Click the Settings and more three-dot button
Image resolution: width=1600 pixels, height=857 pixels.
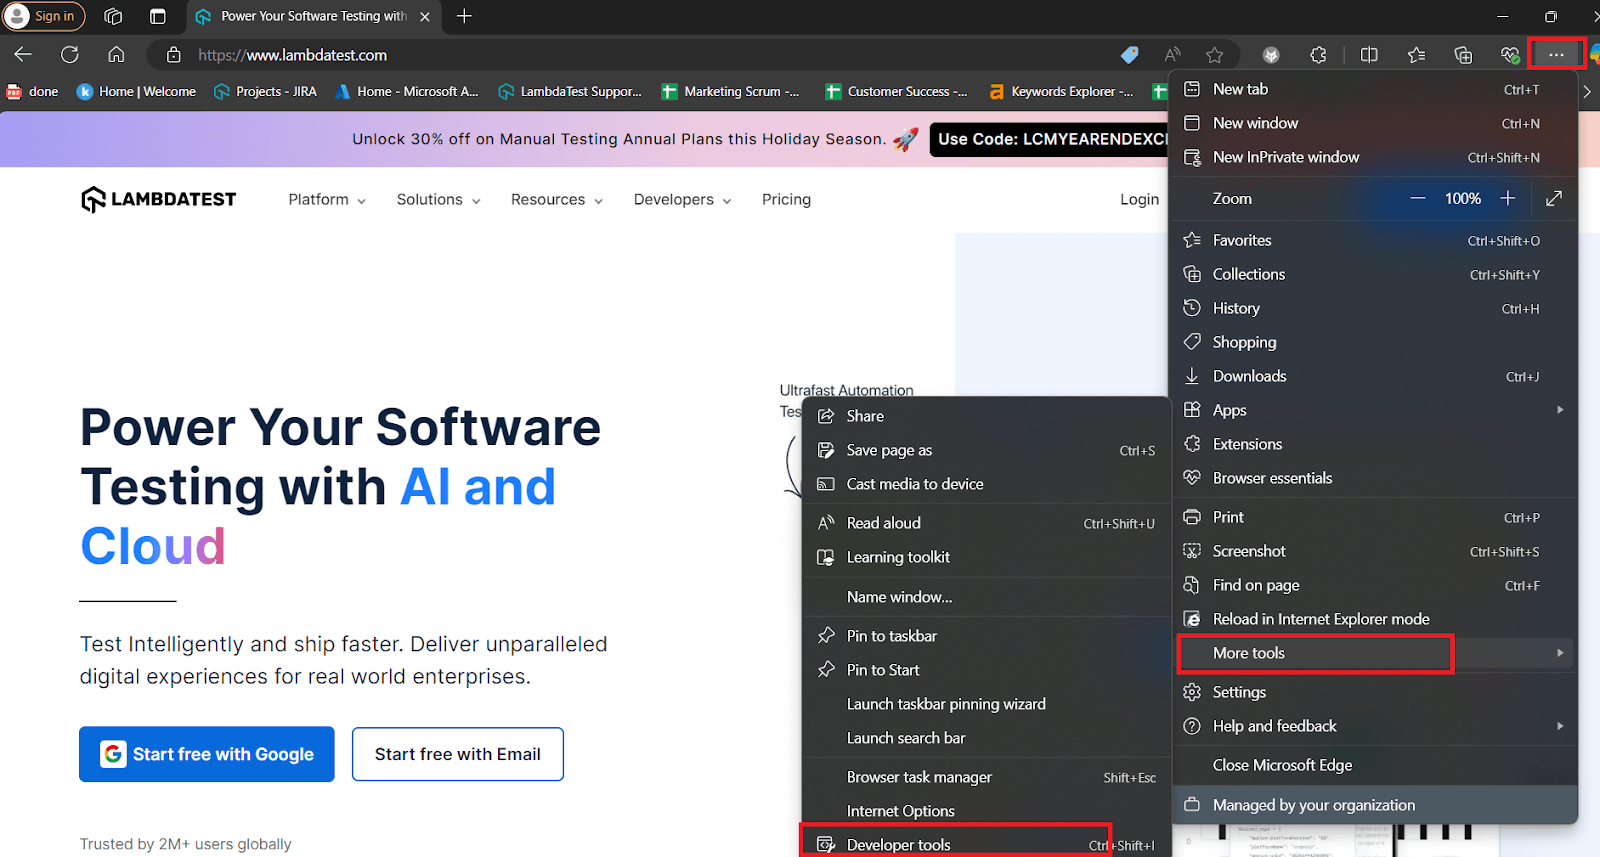[1556, 55]
